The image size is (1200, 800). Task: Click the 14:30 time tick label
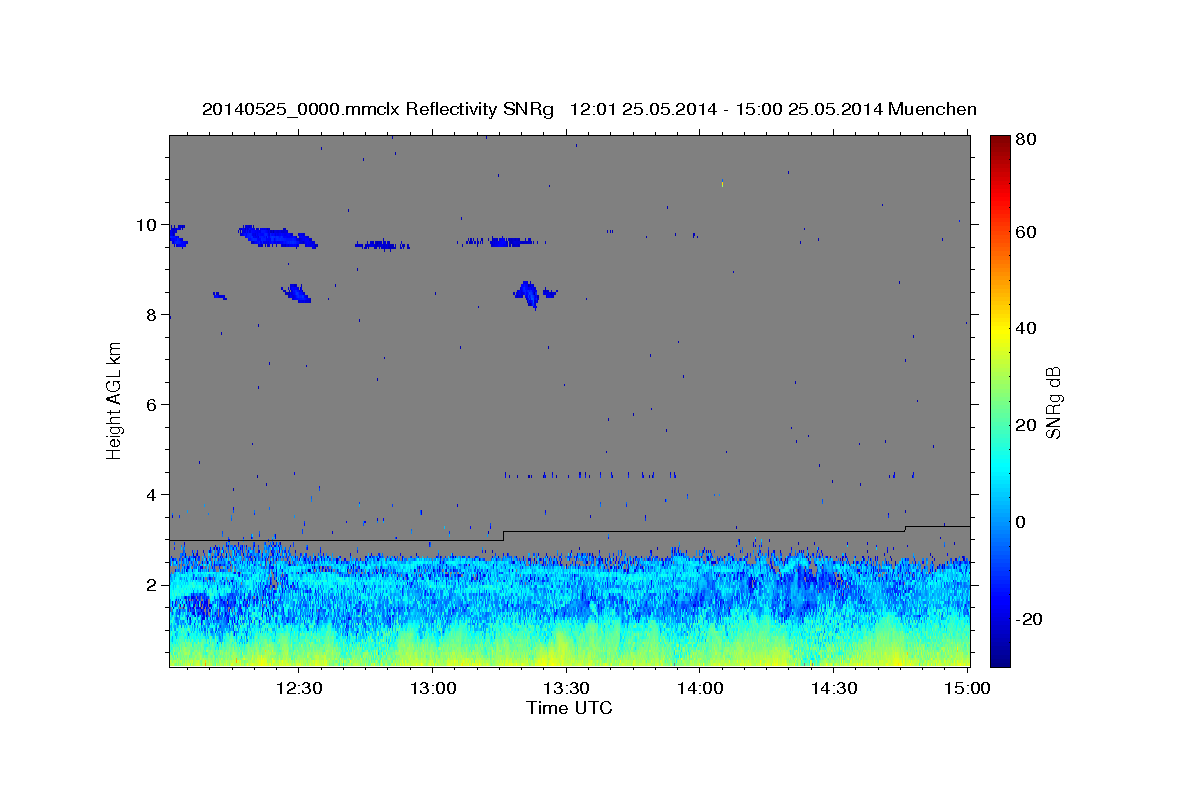click(x=834, y=688)
